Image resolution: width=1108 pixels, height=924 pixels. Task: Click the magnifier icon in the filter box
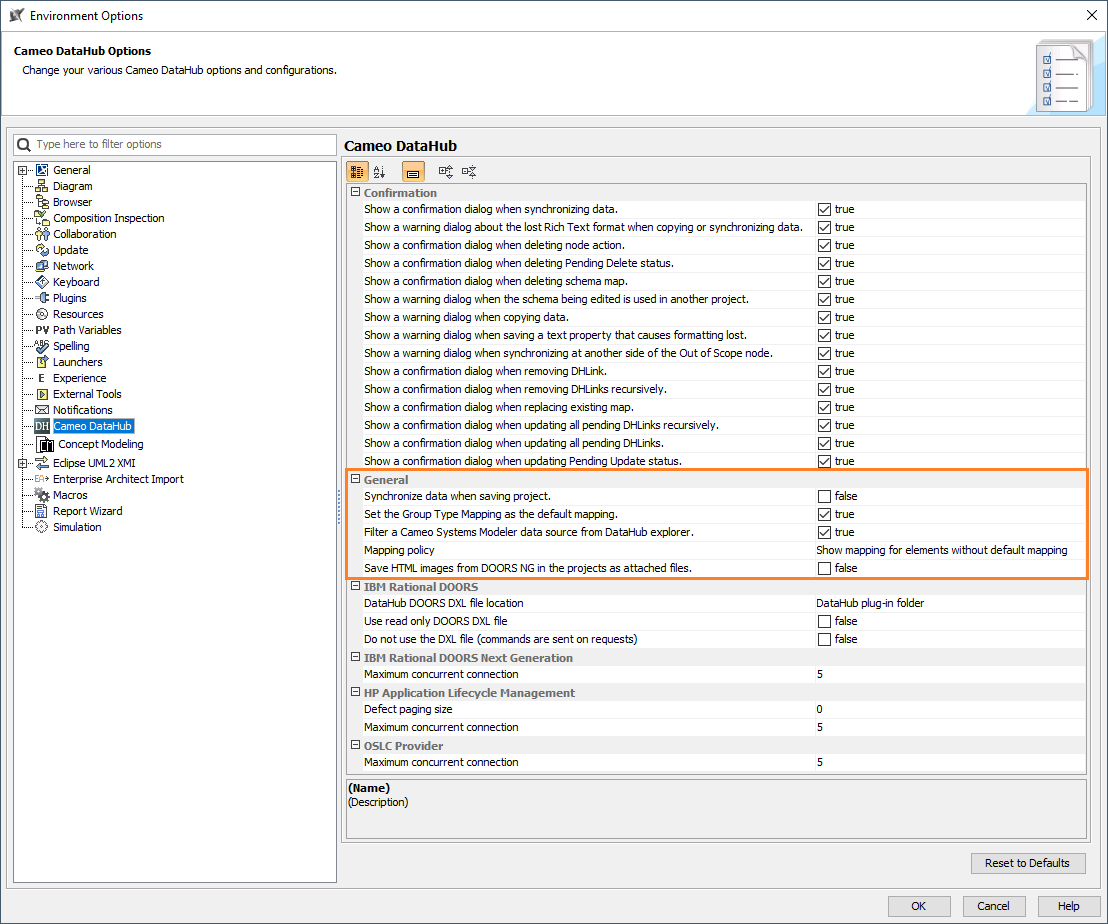point(24,144)
